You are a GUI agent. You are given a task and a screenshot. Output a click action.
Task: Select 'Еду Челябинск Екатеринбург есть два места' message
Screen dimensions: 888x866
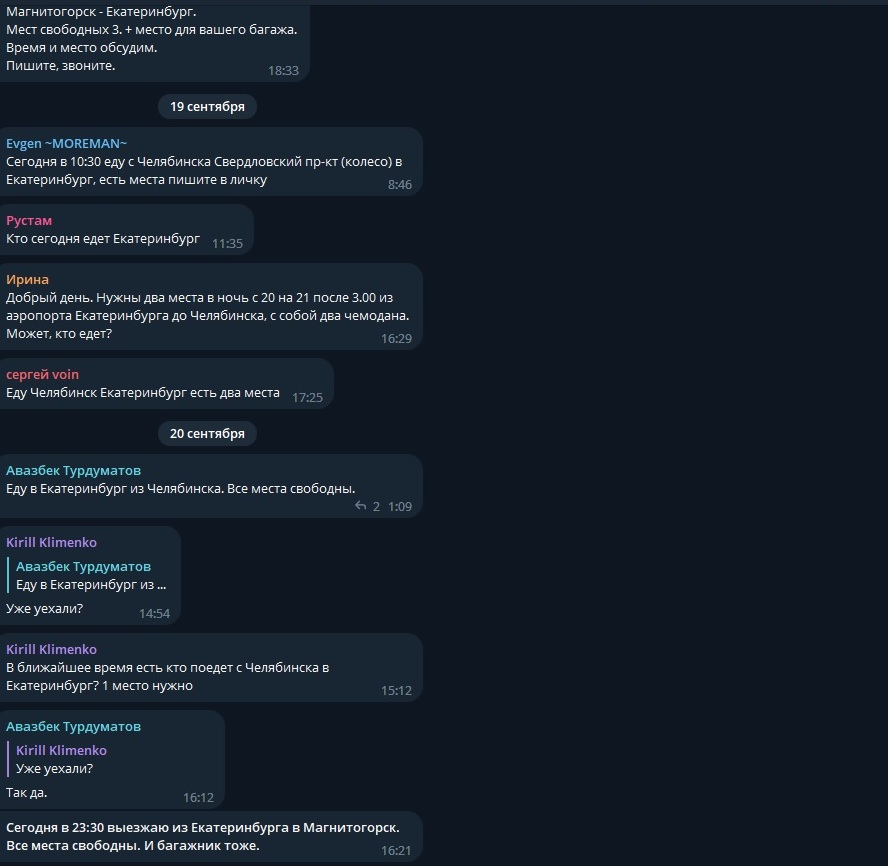point(166,383)
